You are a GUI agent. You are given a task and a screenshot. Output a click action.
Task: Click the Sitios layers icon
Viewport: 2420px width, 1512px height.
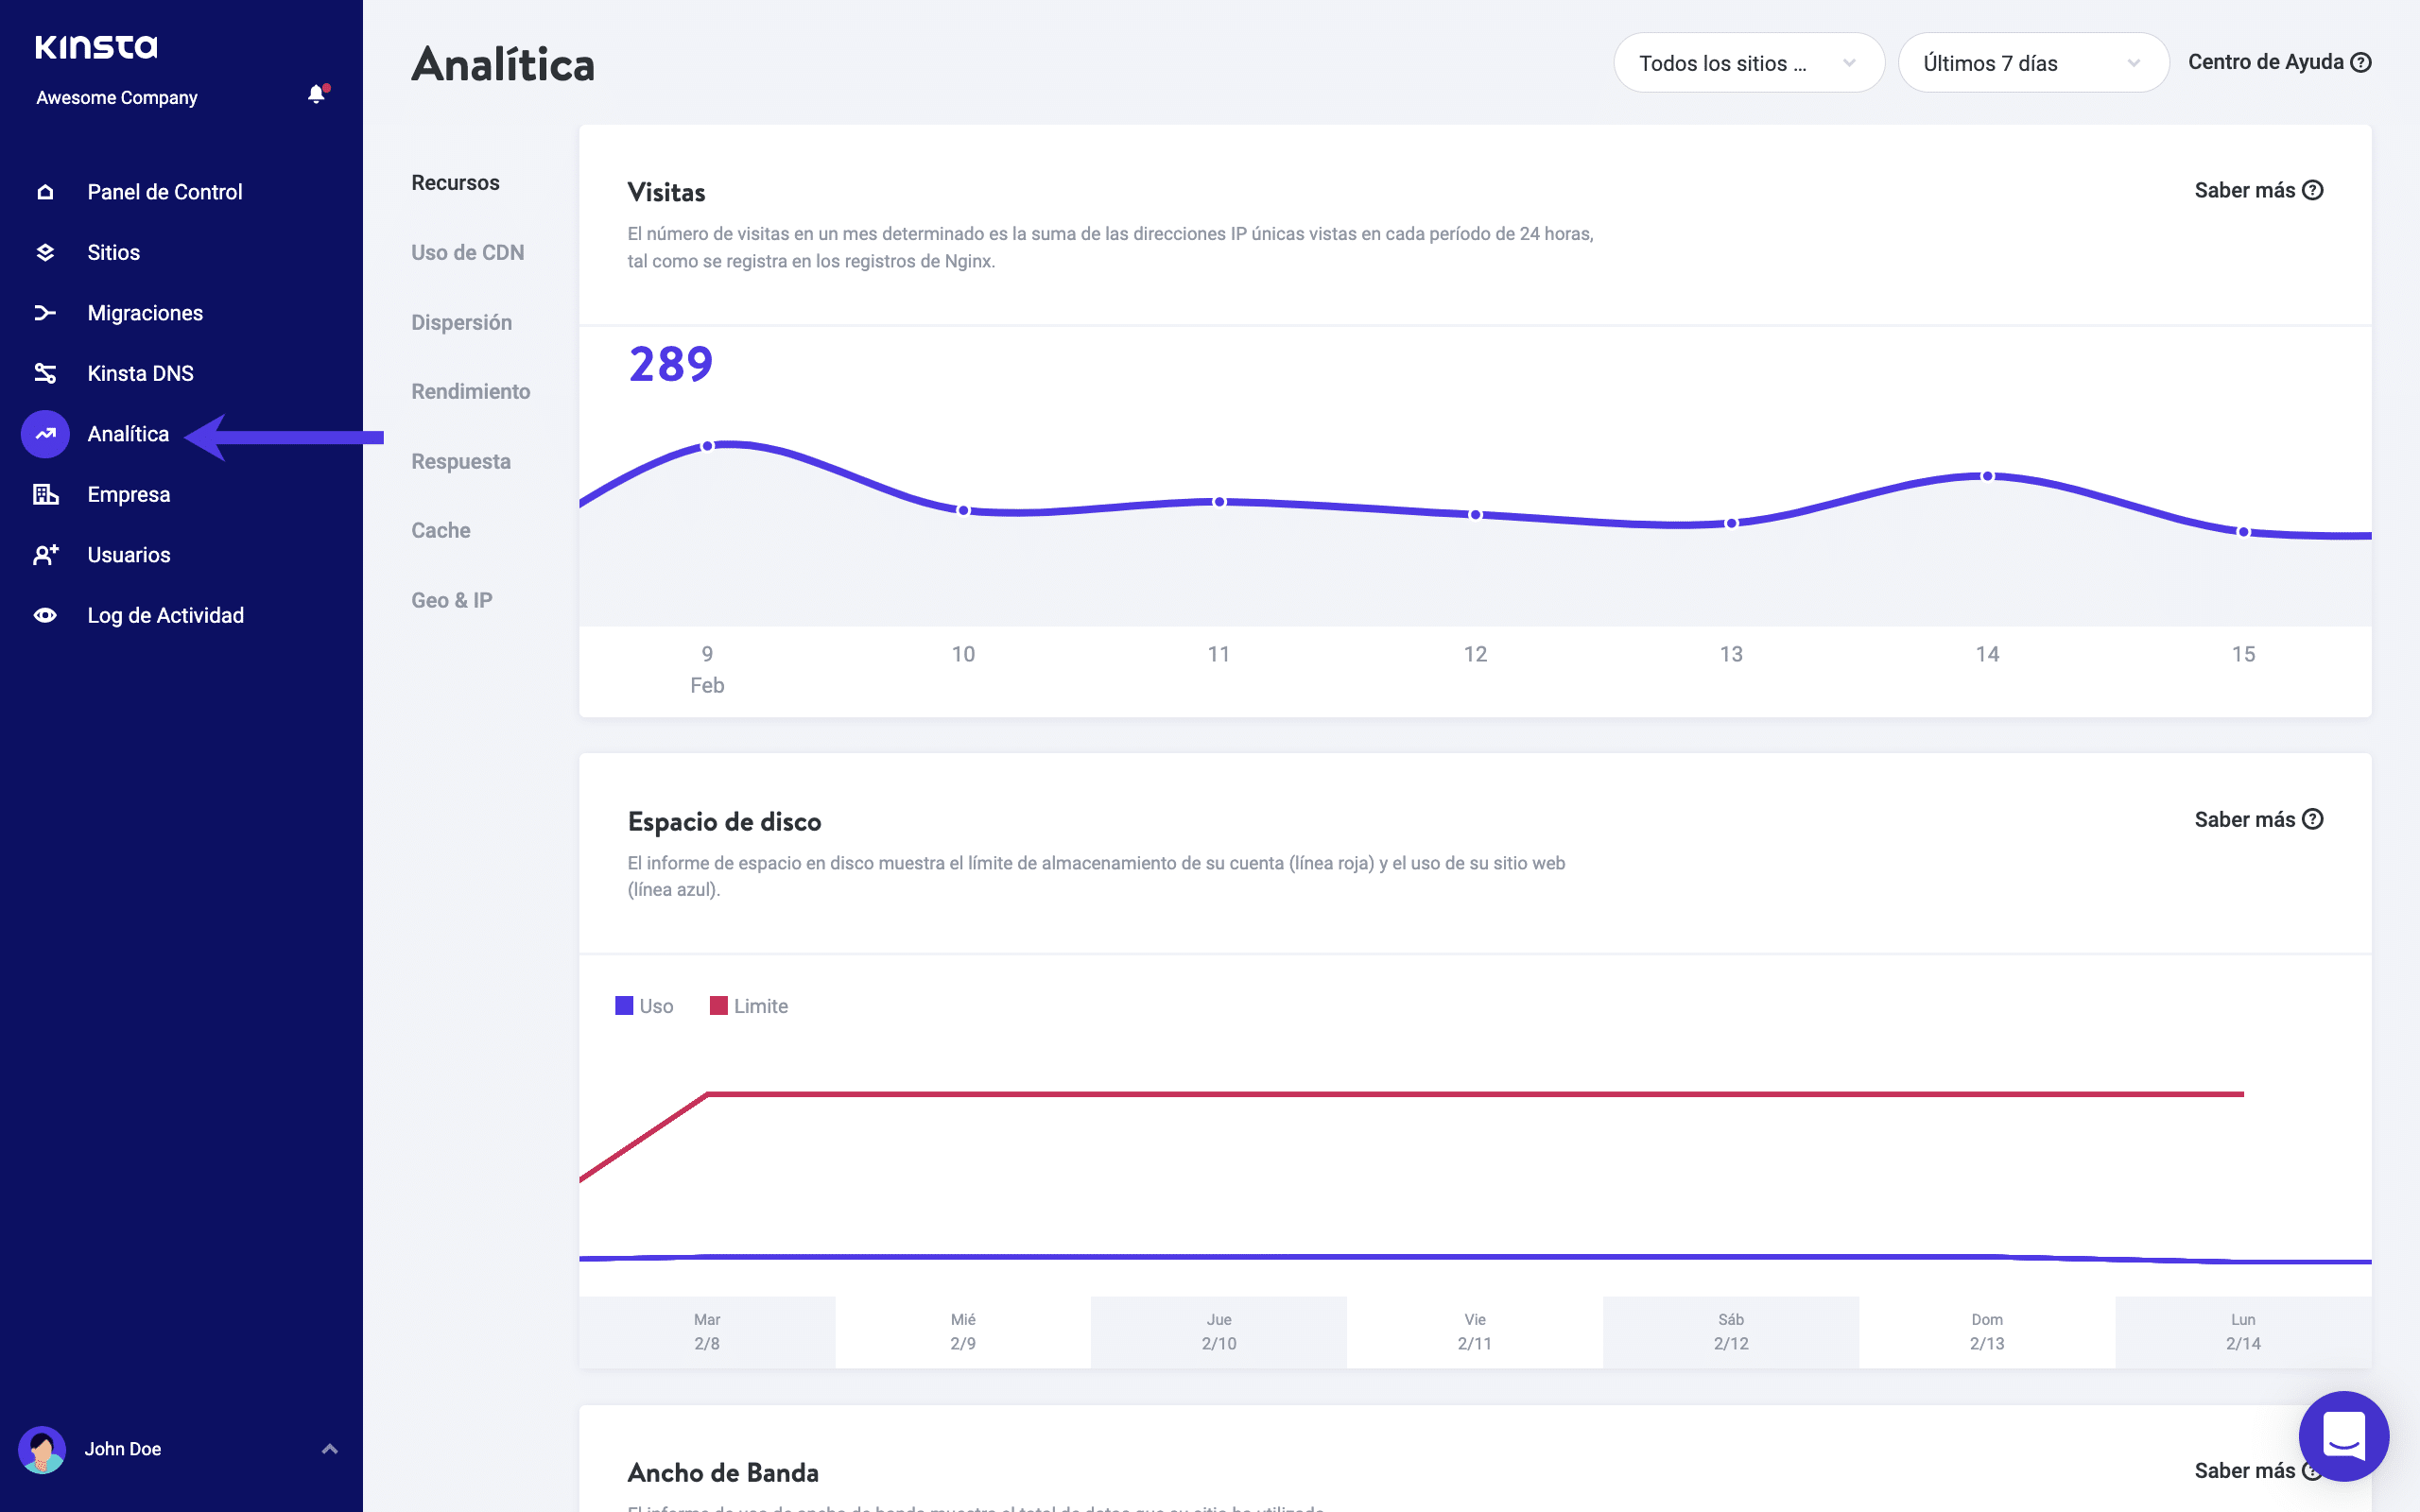point(45,252)
